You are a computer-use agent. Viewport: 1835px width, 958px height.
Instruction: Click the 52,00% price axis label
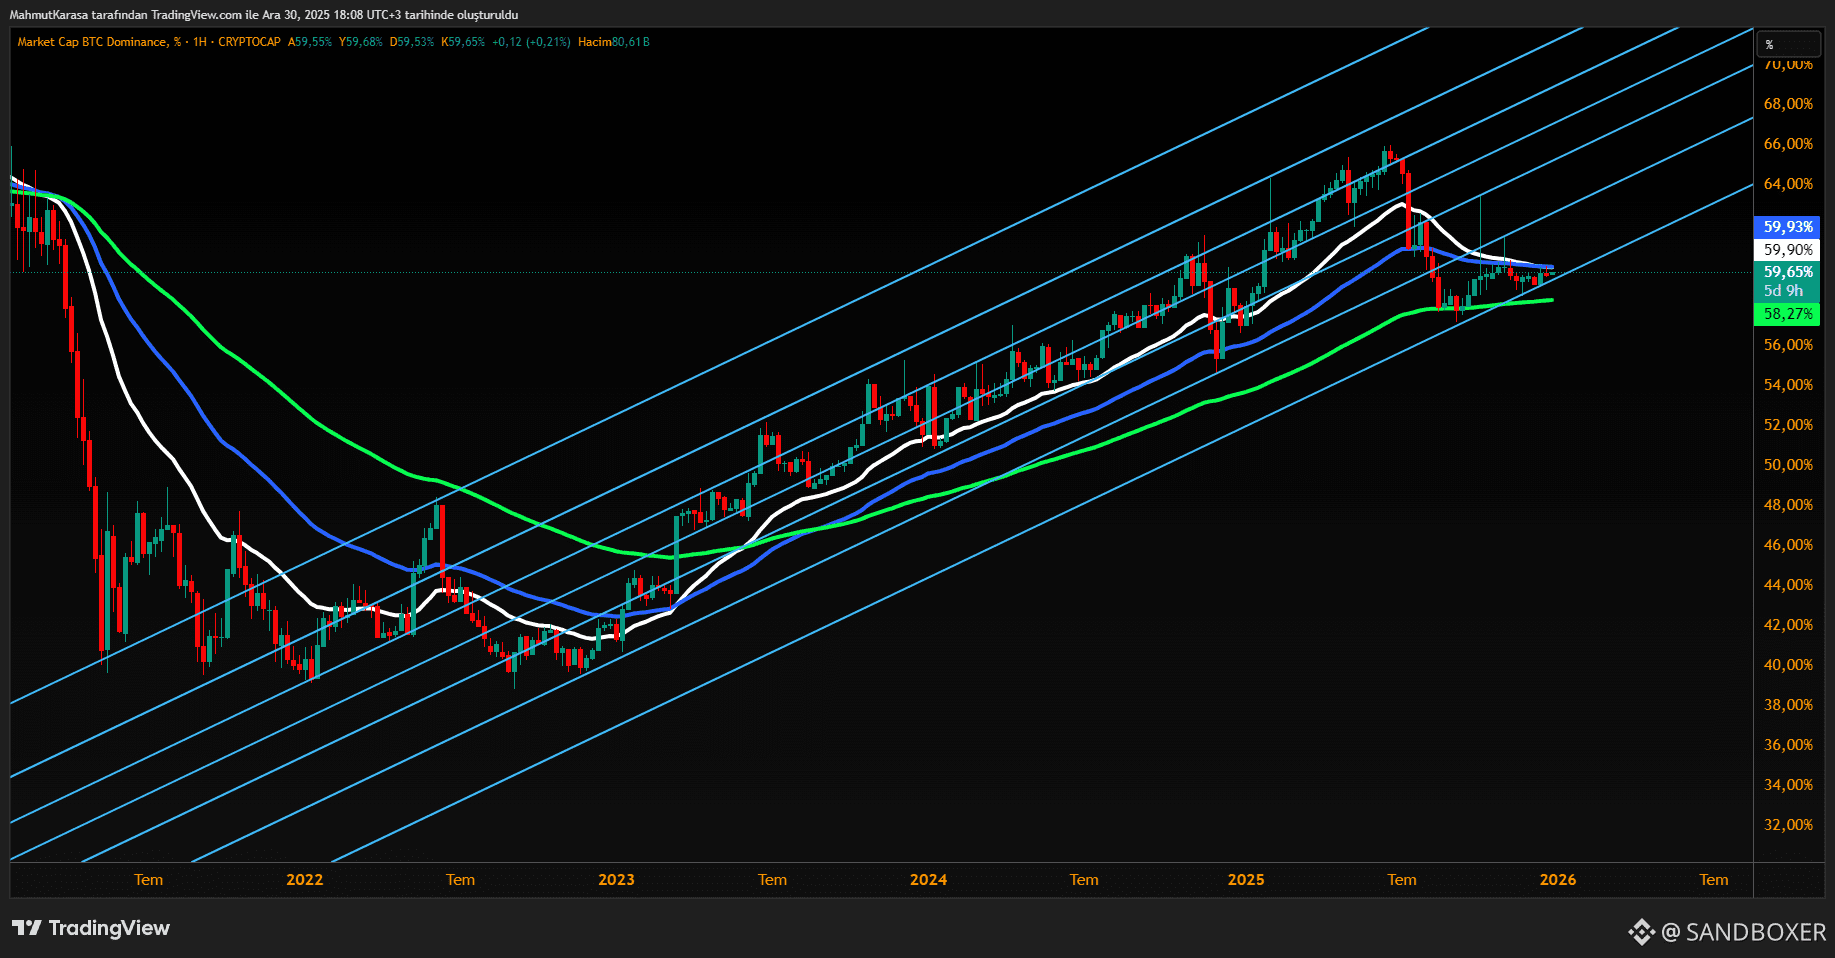1788,425
